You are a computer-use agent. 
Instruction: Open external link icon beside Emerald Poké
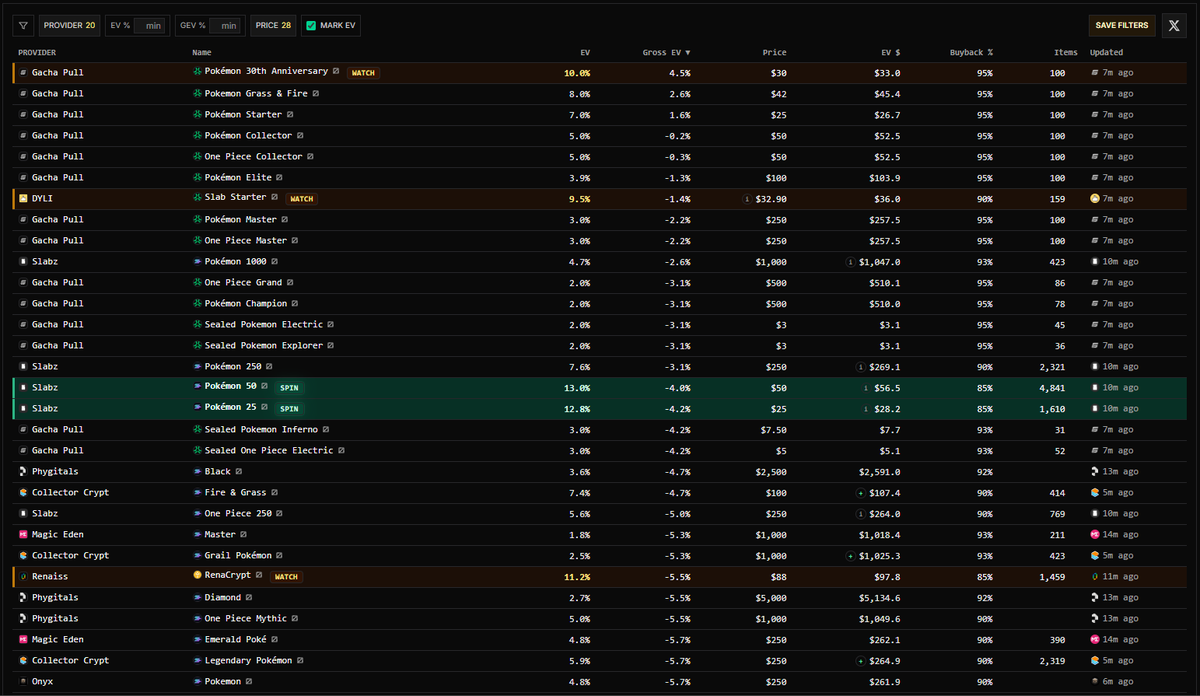click(274, 639)
